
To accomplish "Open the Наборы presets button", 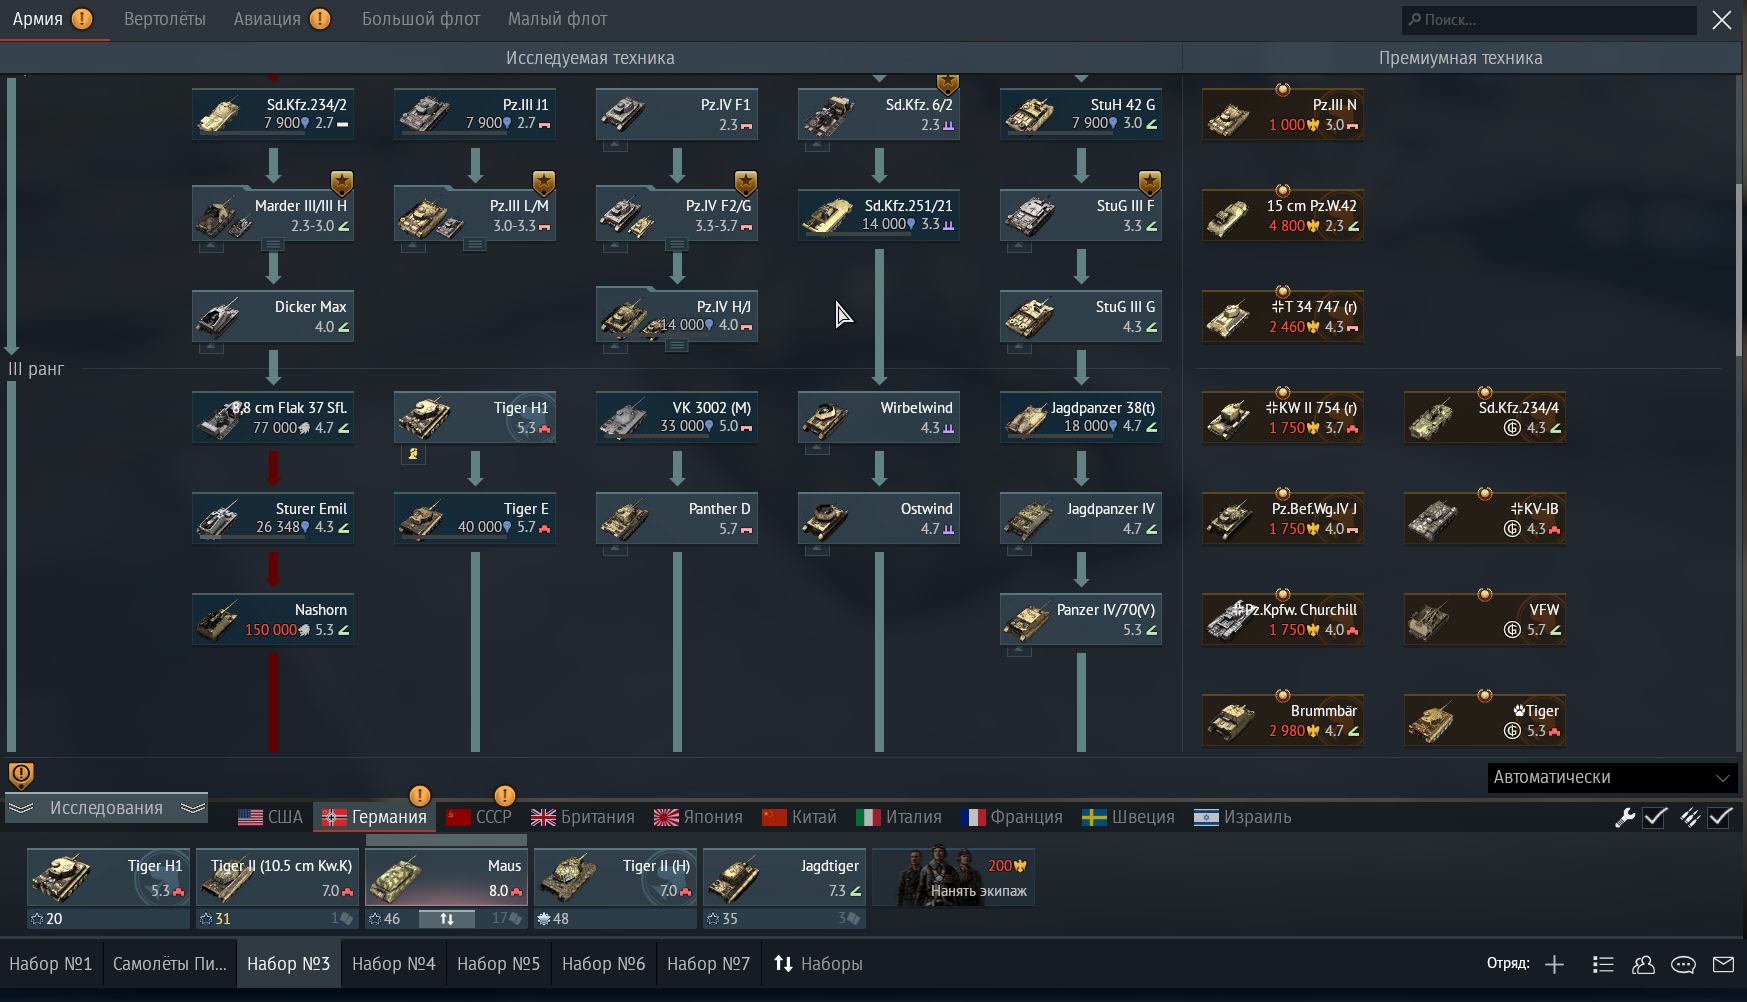I will click(x=818, y=964).
